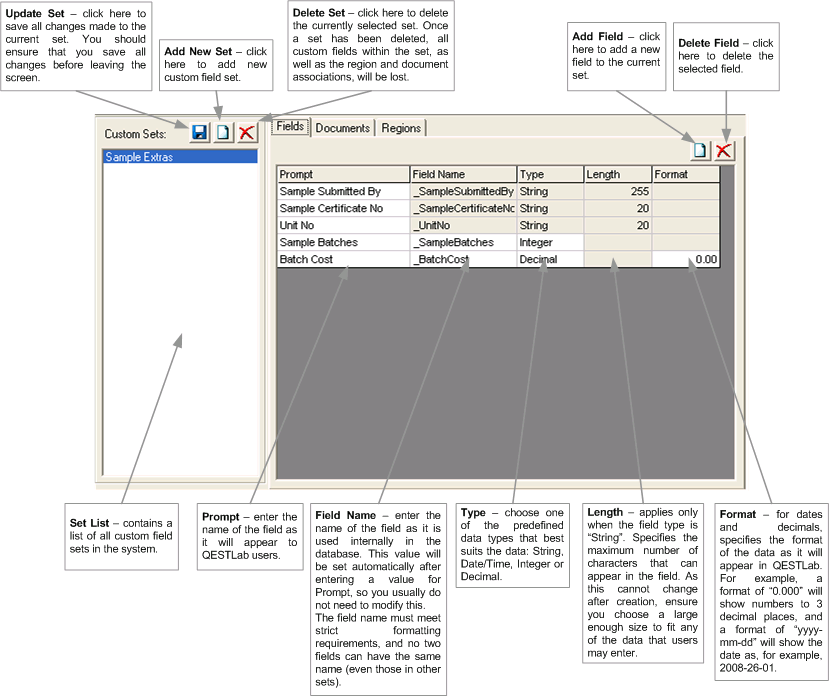Click the Sample Submitted By prompt cell
This screenshot has width=829, height=696.
(342, 191)
